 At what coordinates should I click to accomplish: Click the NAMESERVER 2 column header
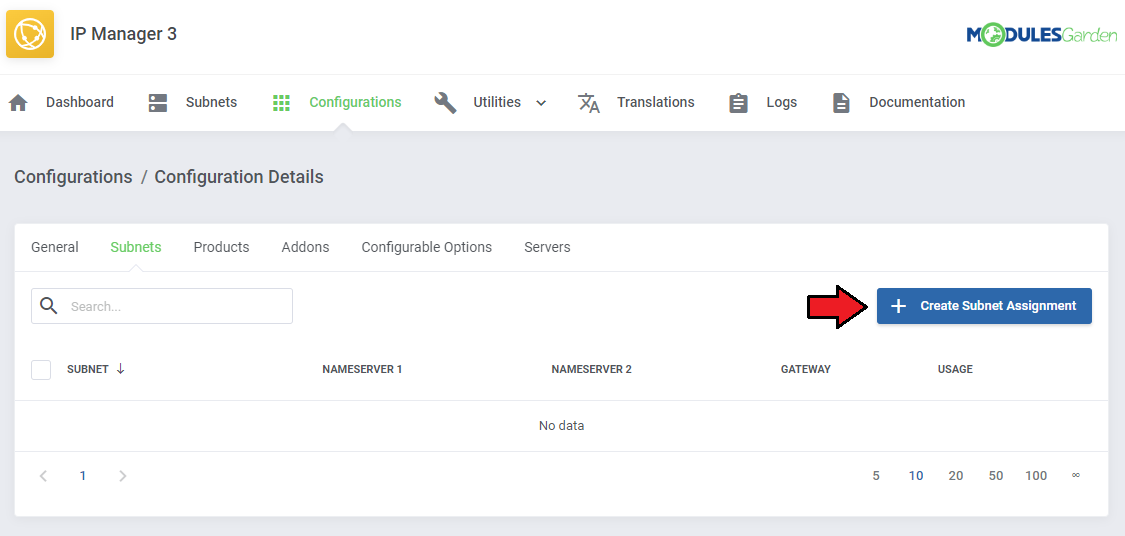(591, 370)
